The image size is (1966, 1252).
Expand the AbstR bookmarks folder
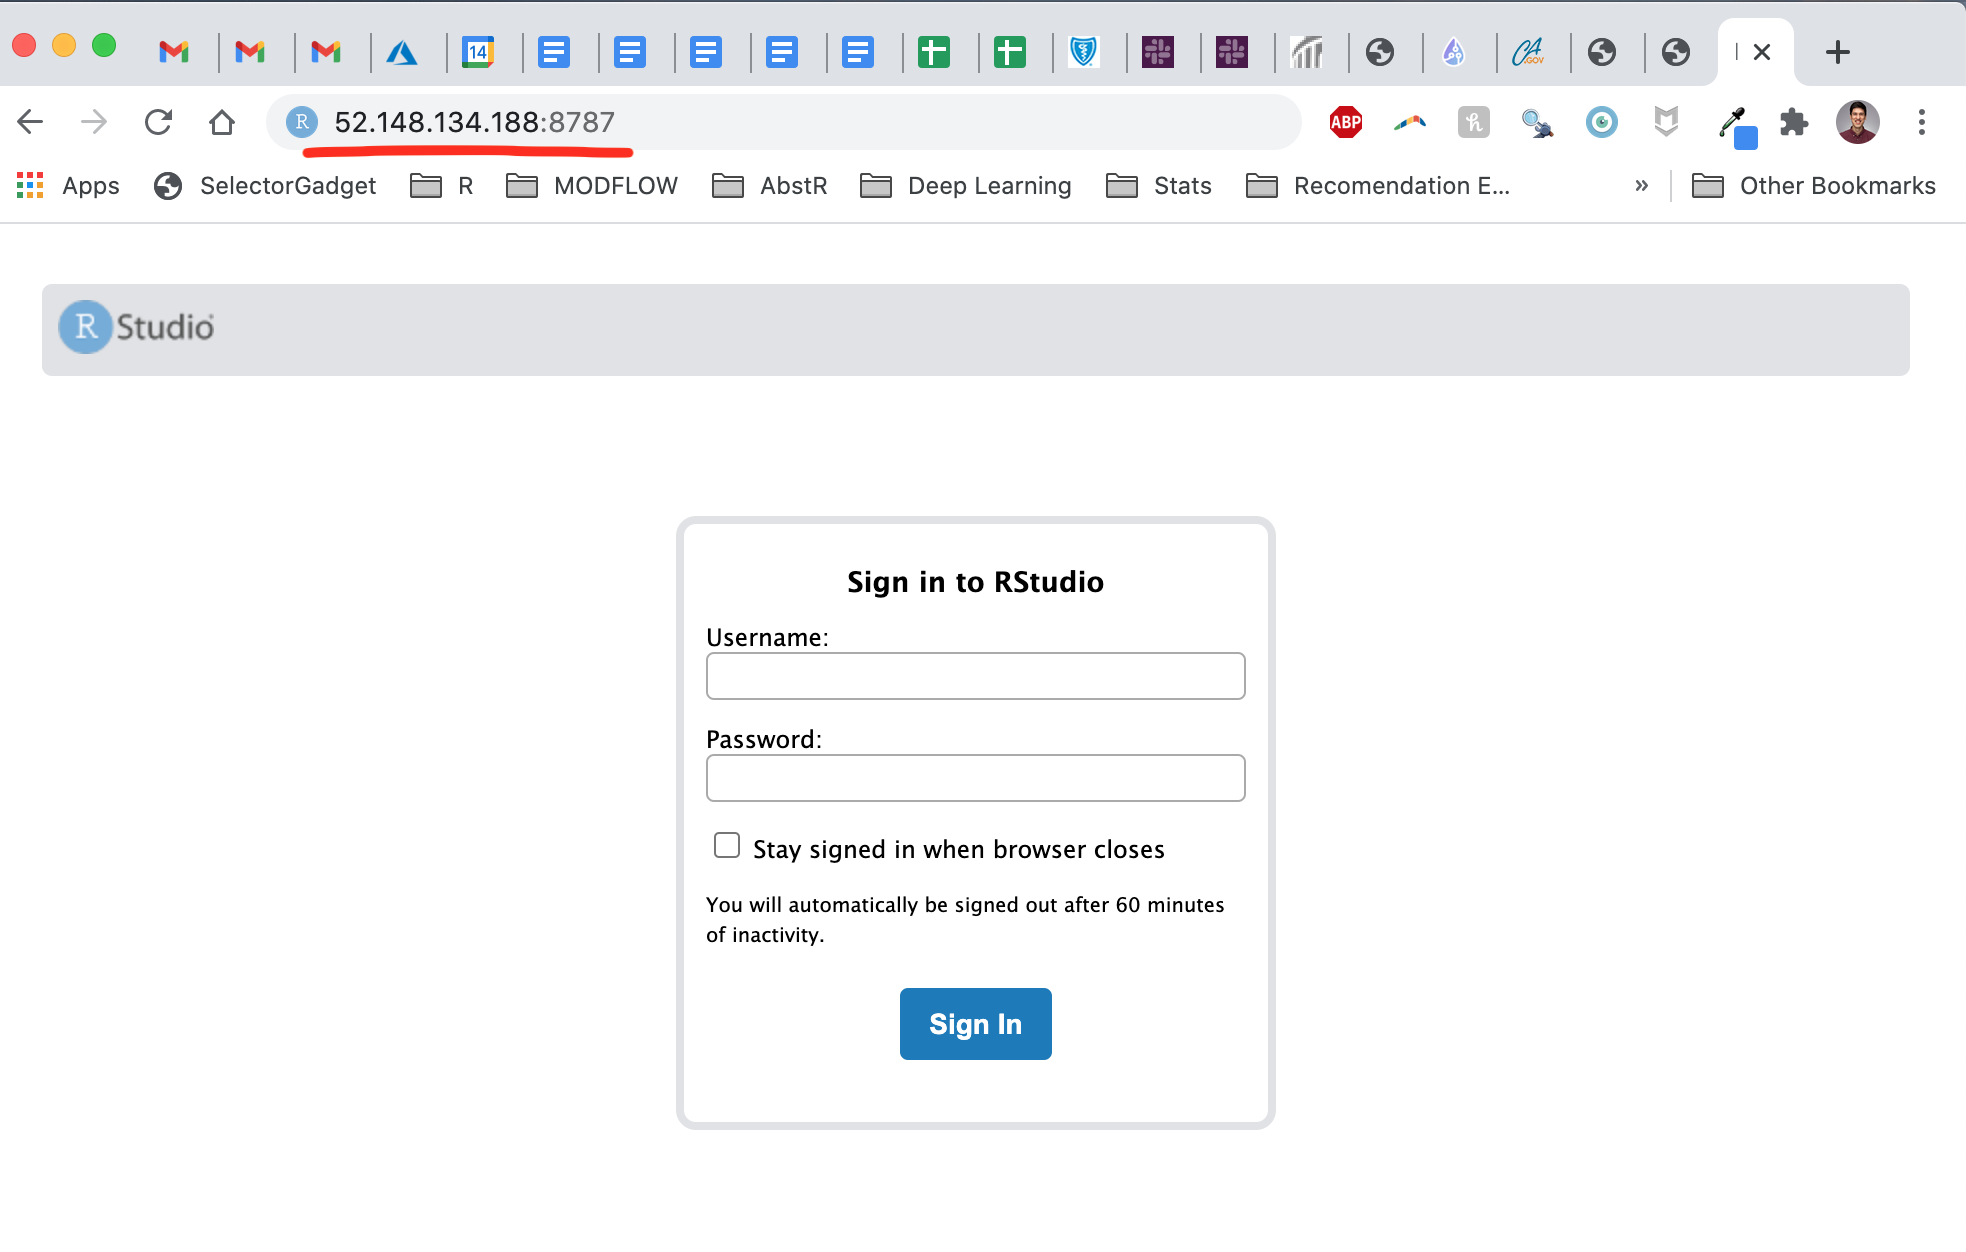pyautogui.click(x=770, y=186)
